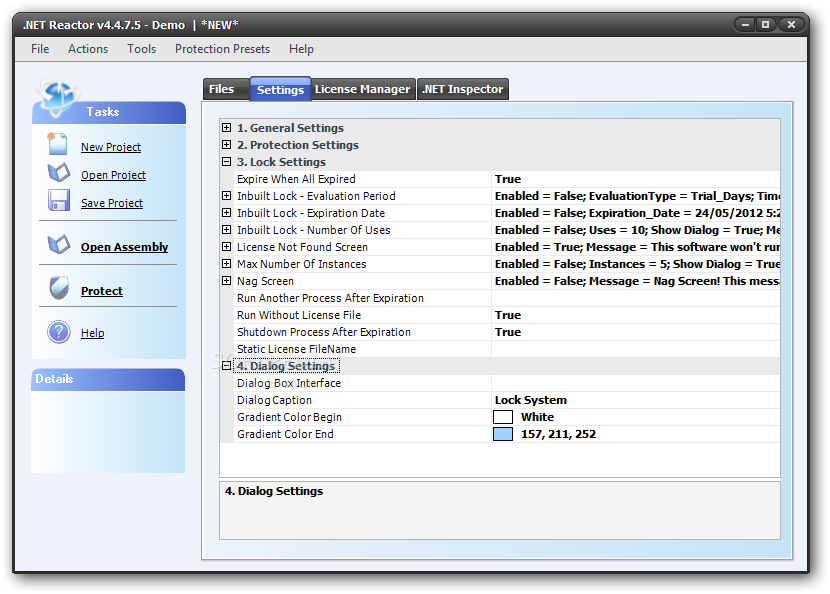Open the Tools menu
This screenshot has height=594, width=830.
click(x=141, y=49)
